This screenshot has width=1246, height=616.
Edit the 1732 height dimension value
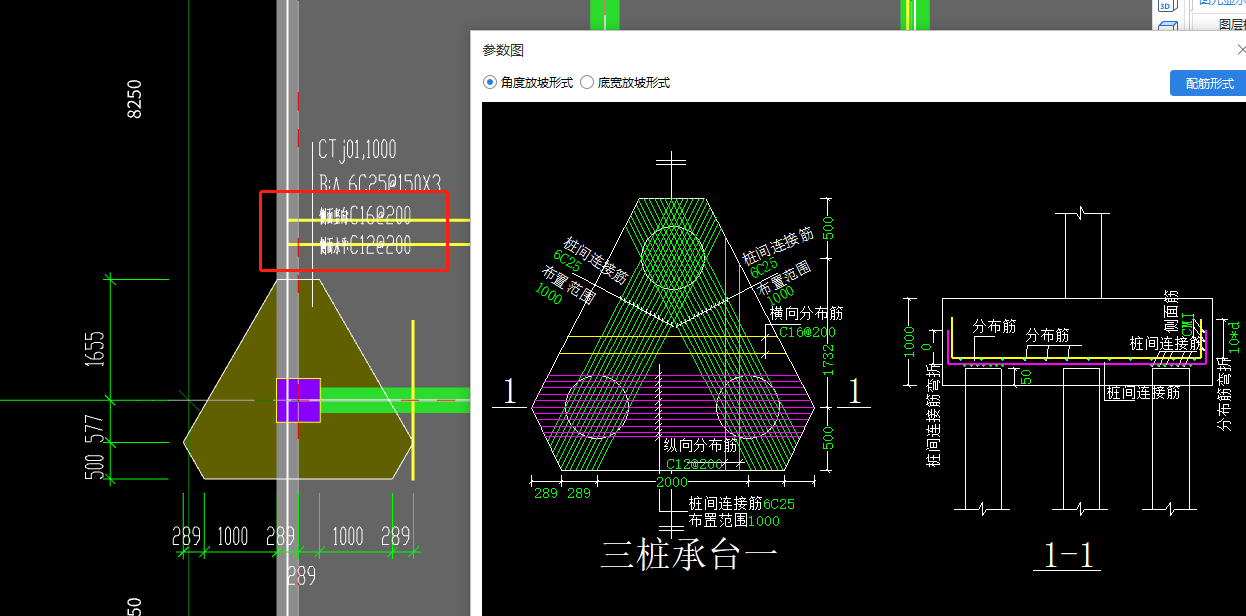pyautogui.click(x=827, y=362)
